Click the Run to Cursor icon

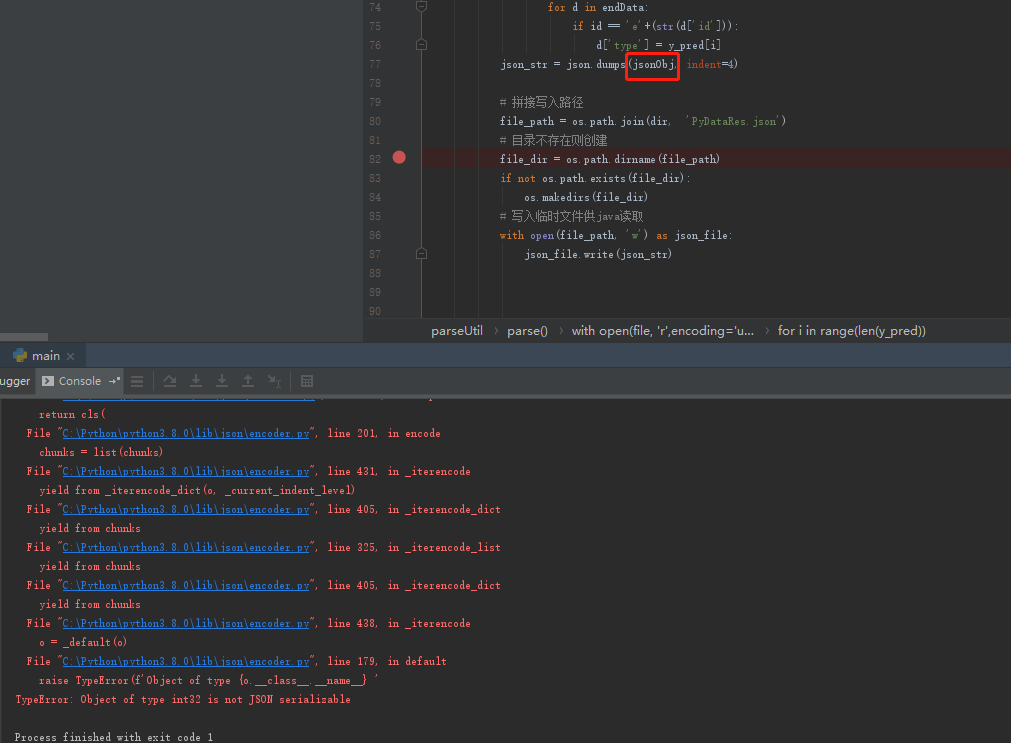click(x=274, y=381)
